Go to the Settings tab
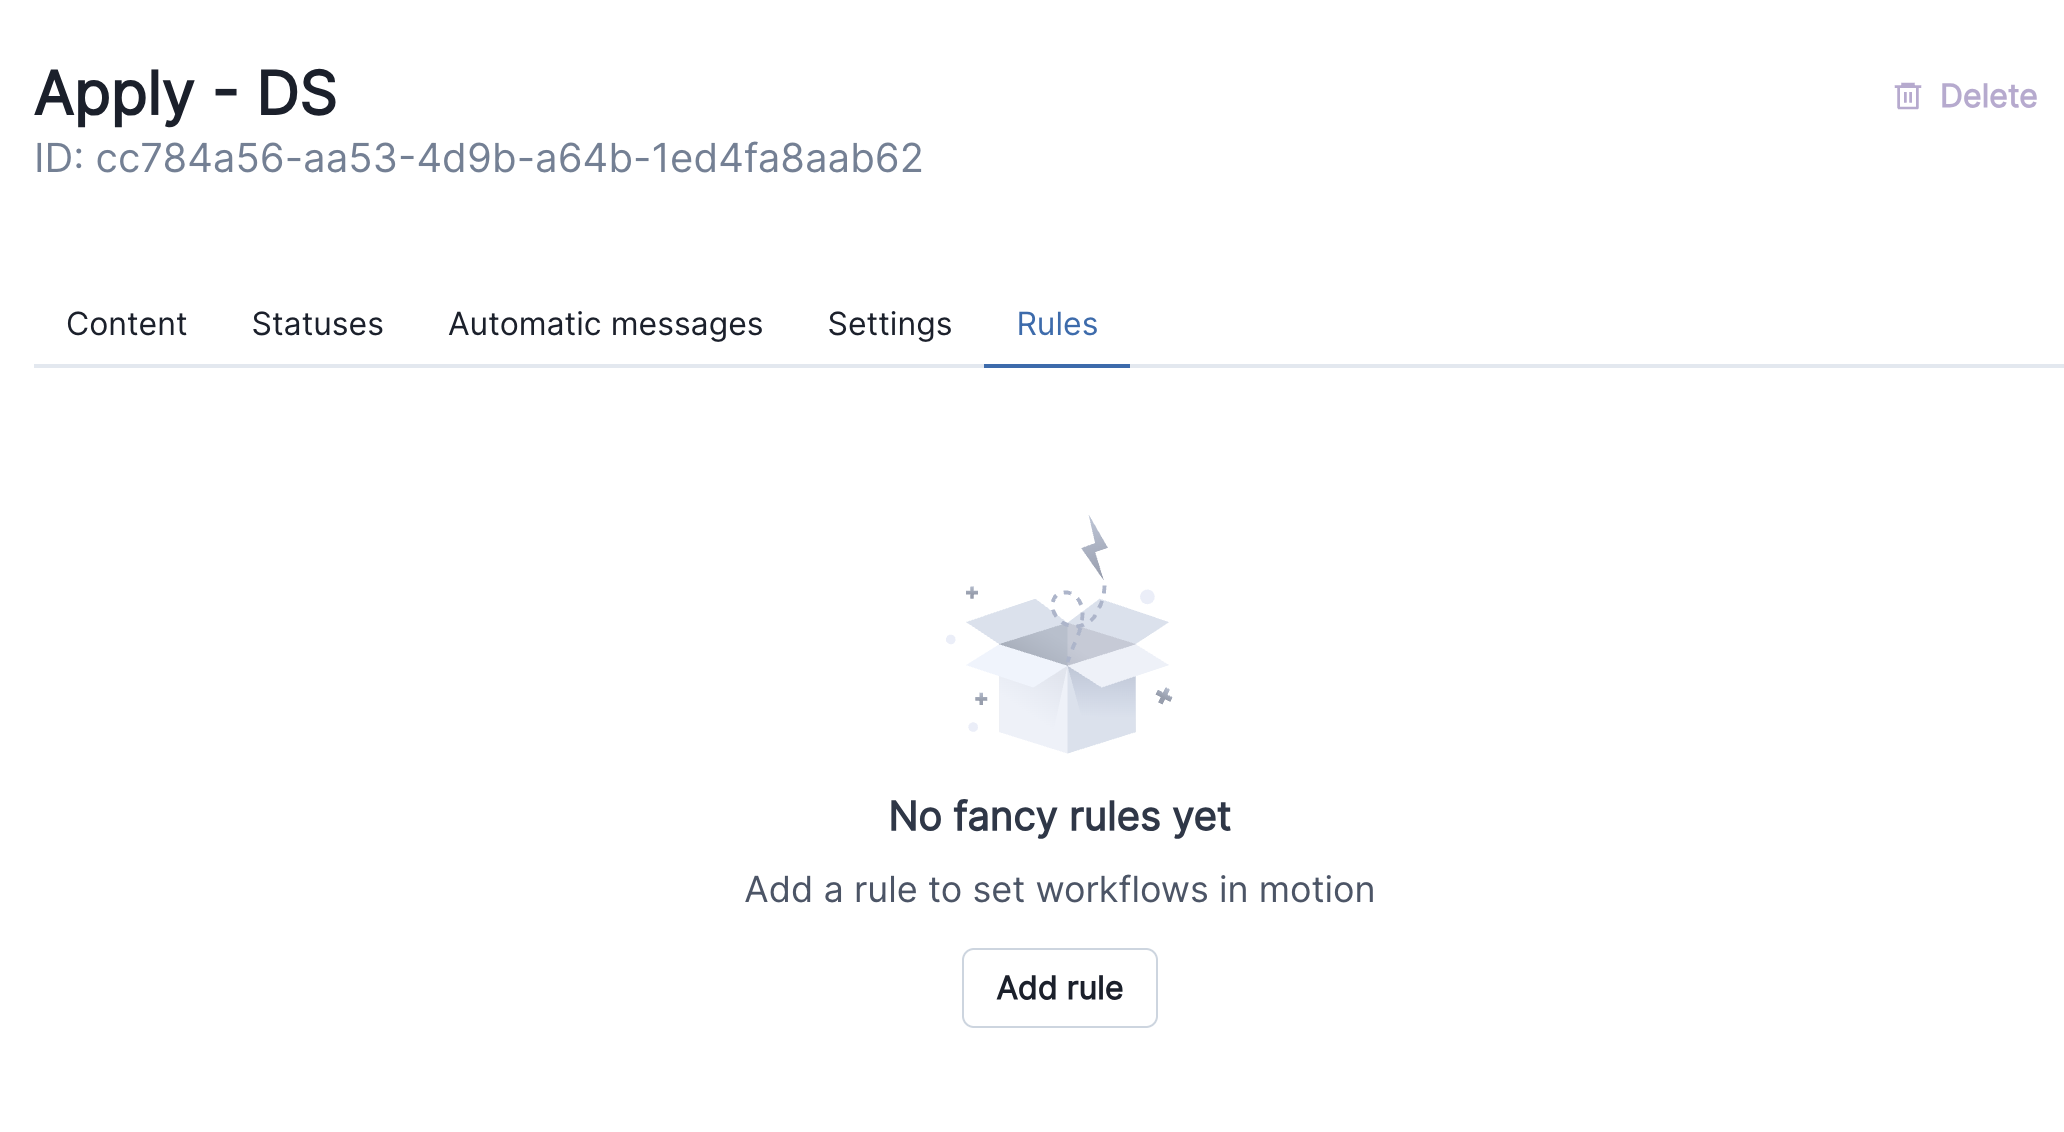2064x1132 pixels. (x=888, y=324)
